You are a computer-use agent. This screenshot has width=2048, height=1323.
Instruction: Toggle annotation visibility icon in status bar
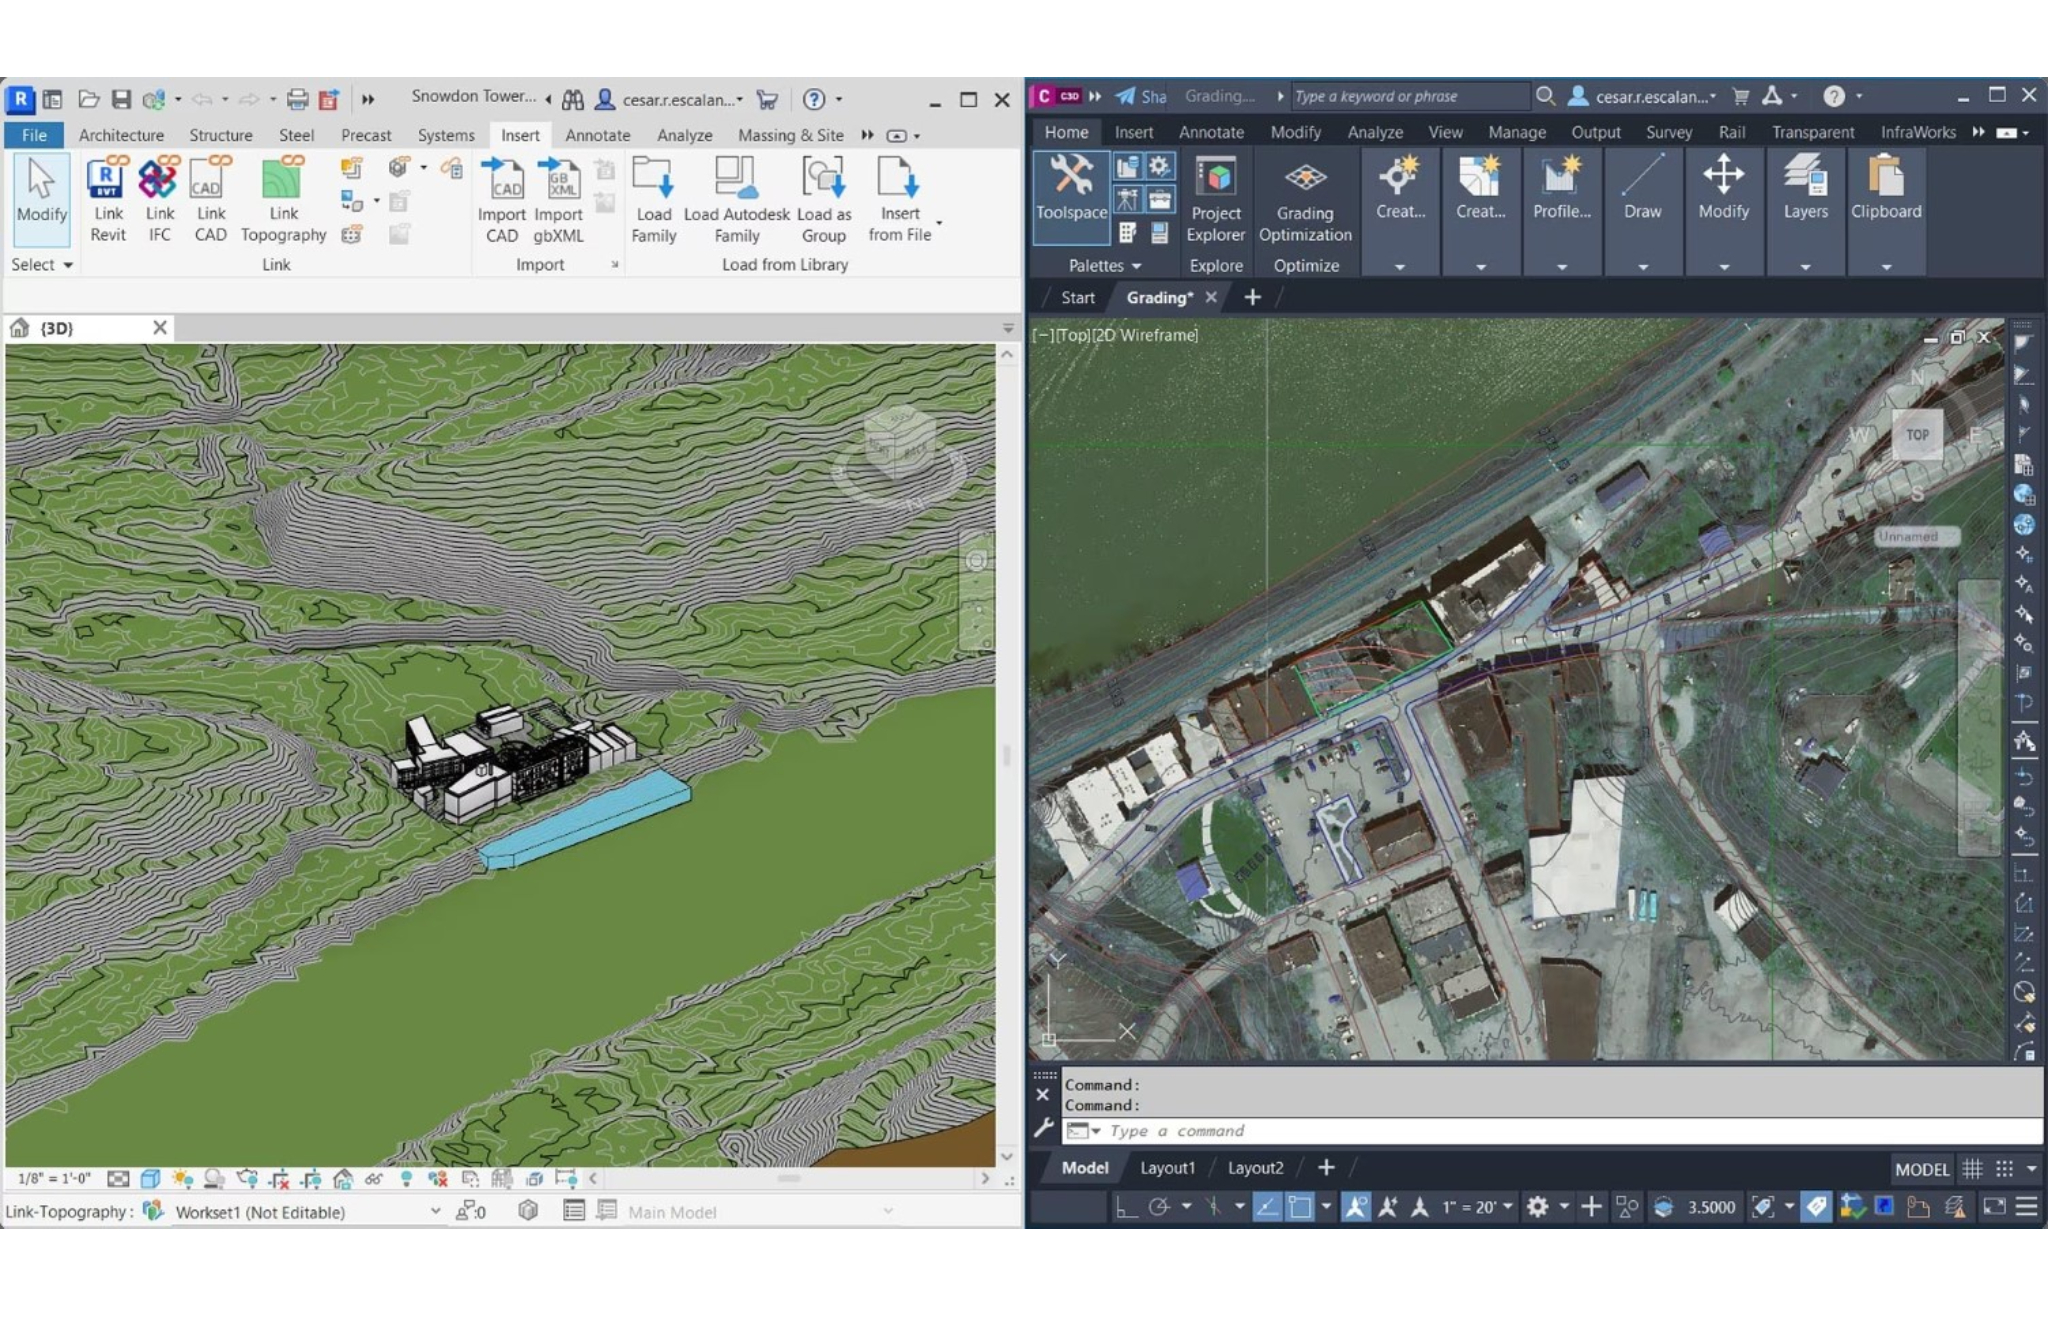[1356, 1207]
